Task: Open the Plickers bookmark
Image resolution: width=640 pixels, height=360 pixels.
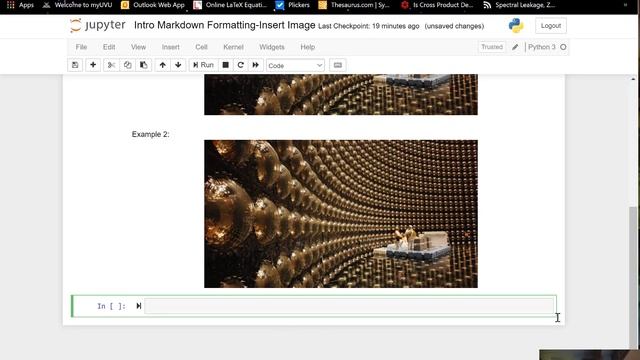Action: click(x=292, y=5)
